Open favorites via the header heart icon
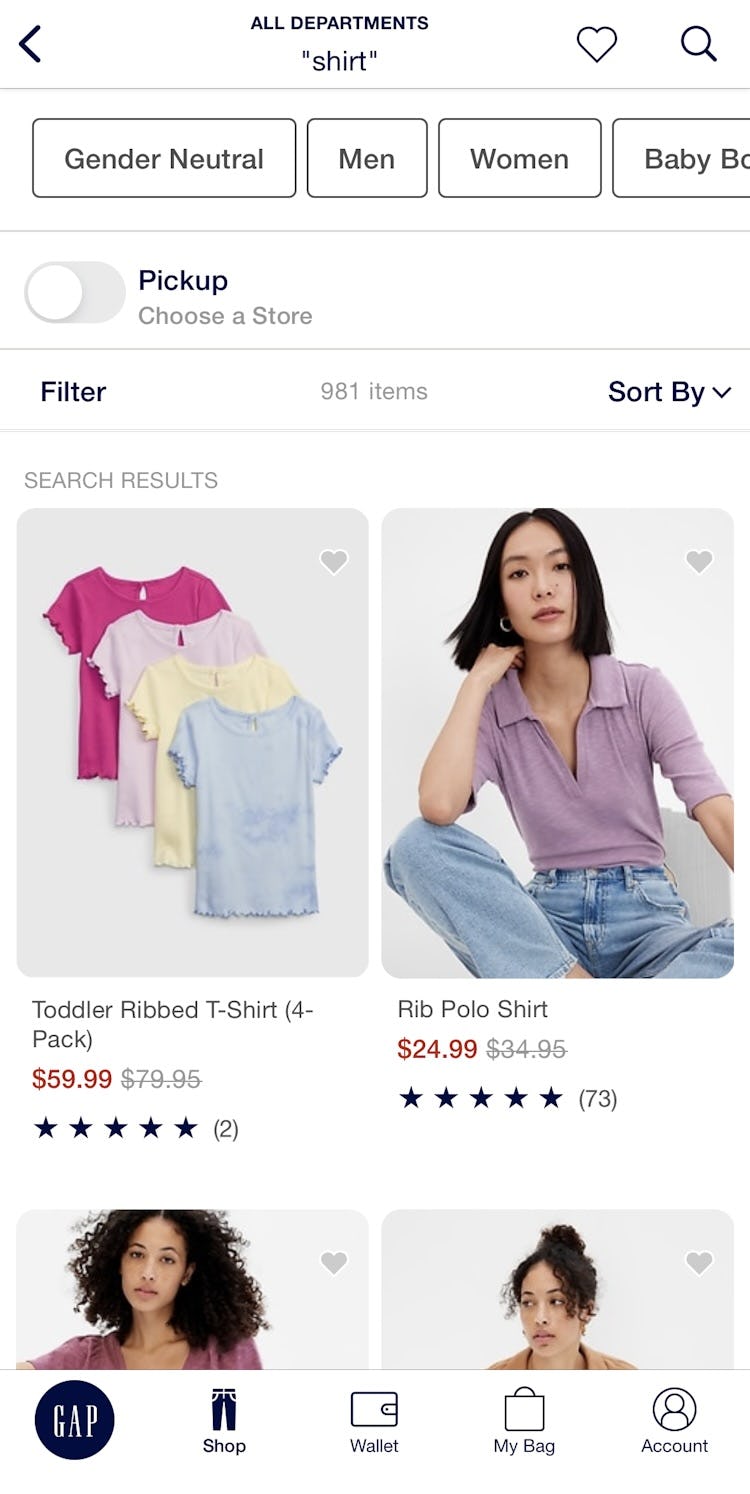The height and width of the screenshot is (1494, 750). (x=597, y=44)
